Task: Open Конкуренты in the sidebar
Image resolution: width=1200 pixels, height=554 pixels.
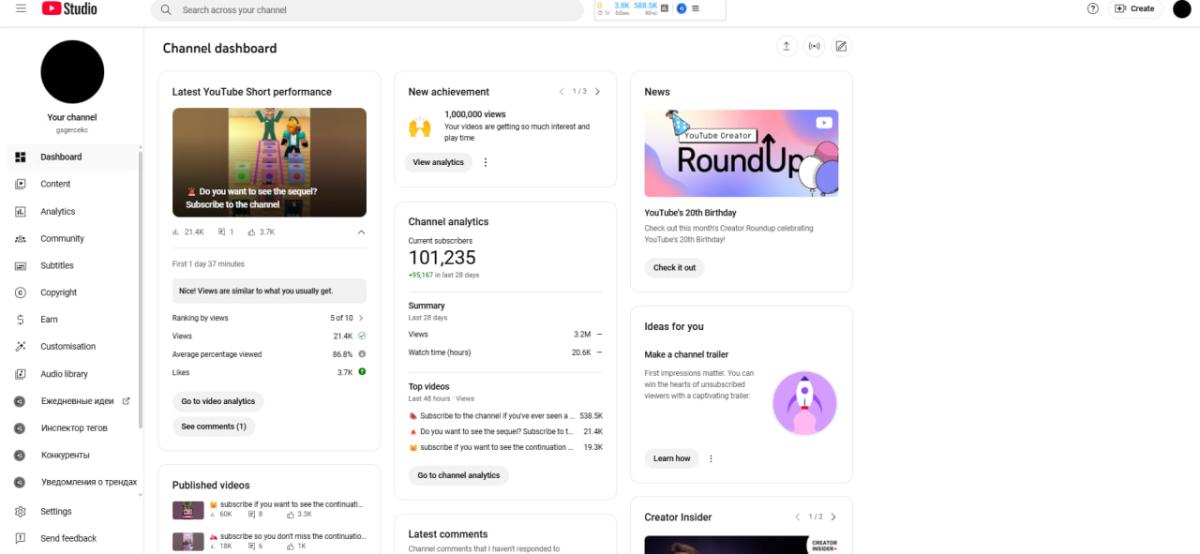Action: click(72, 455)
